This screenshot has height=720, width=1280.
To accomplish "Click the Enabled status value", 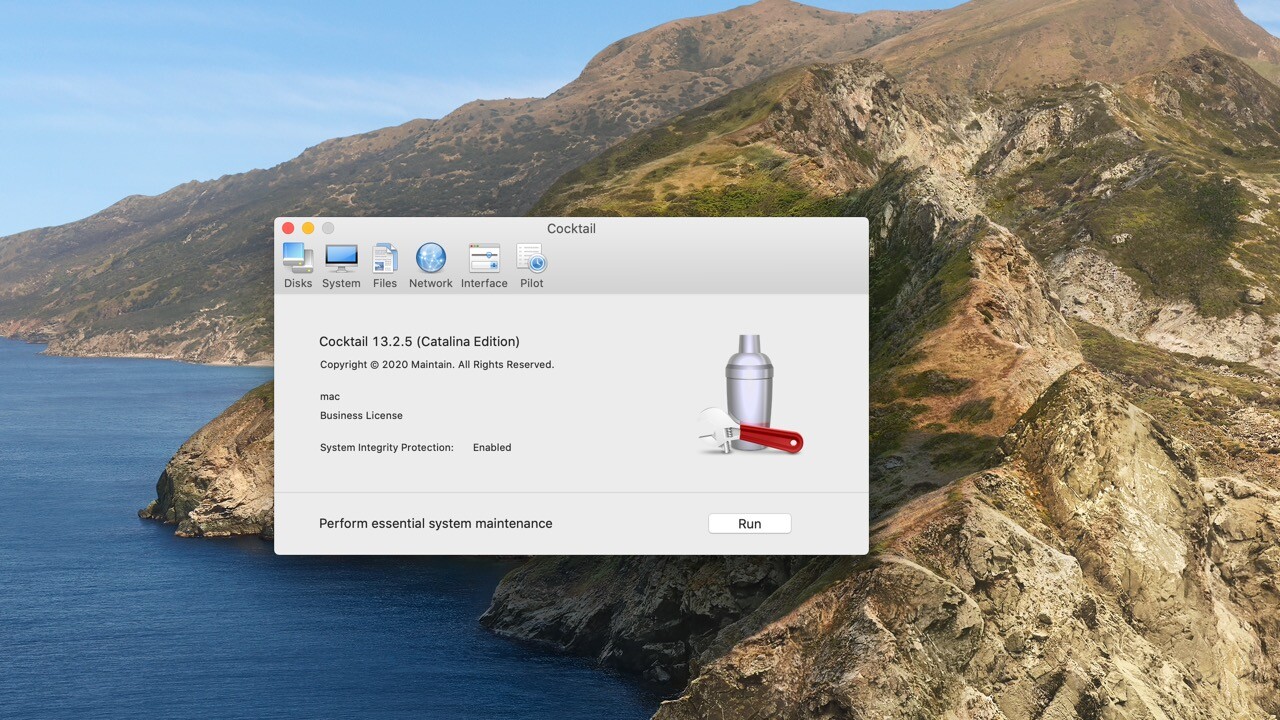I will pyautogui.click(x=492, y=448).
